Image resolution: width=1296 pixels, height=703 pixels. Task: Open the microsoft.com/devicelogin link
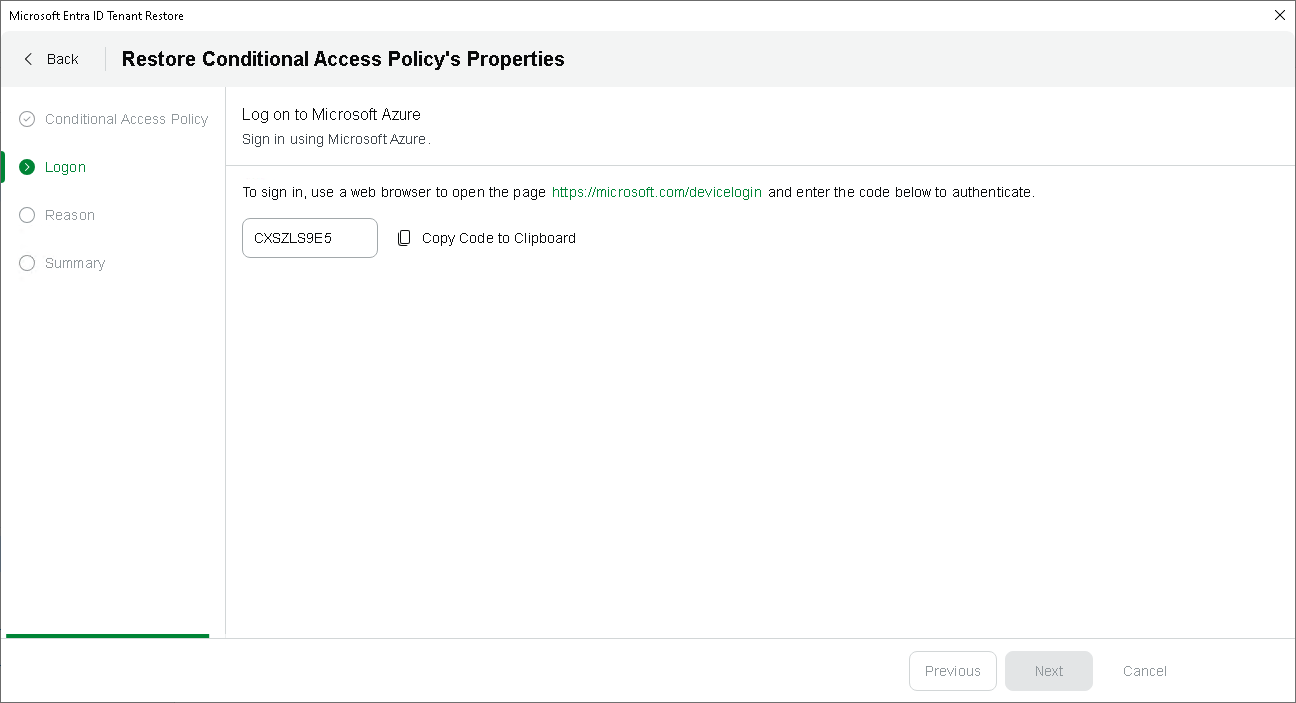coord(657,192)
